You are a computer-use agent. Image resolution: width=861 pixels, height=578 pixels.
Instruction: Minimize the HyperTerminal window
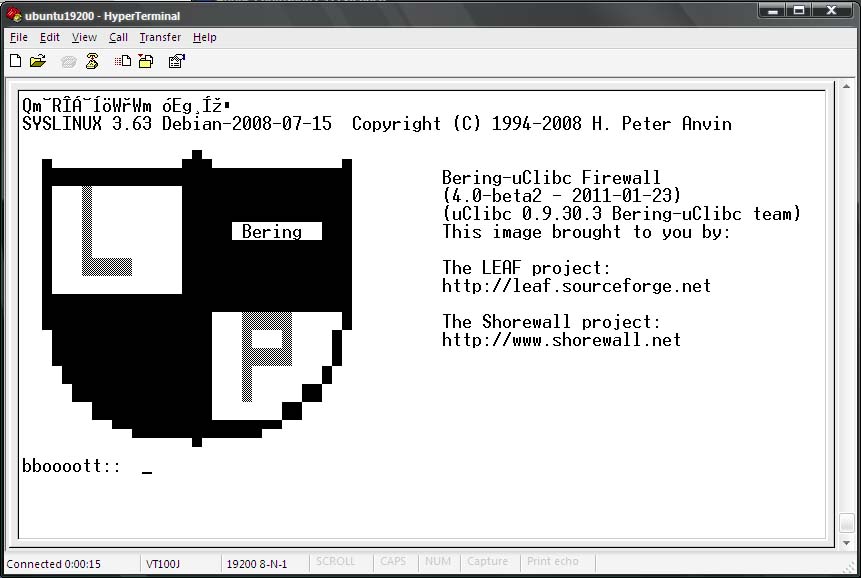tap(773, 10)
